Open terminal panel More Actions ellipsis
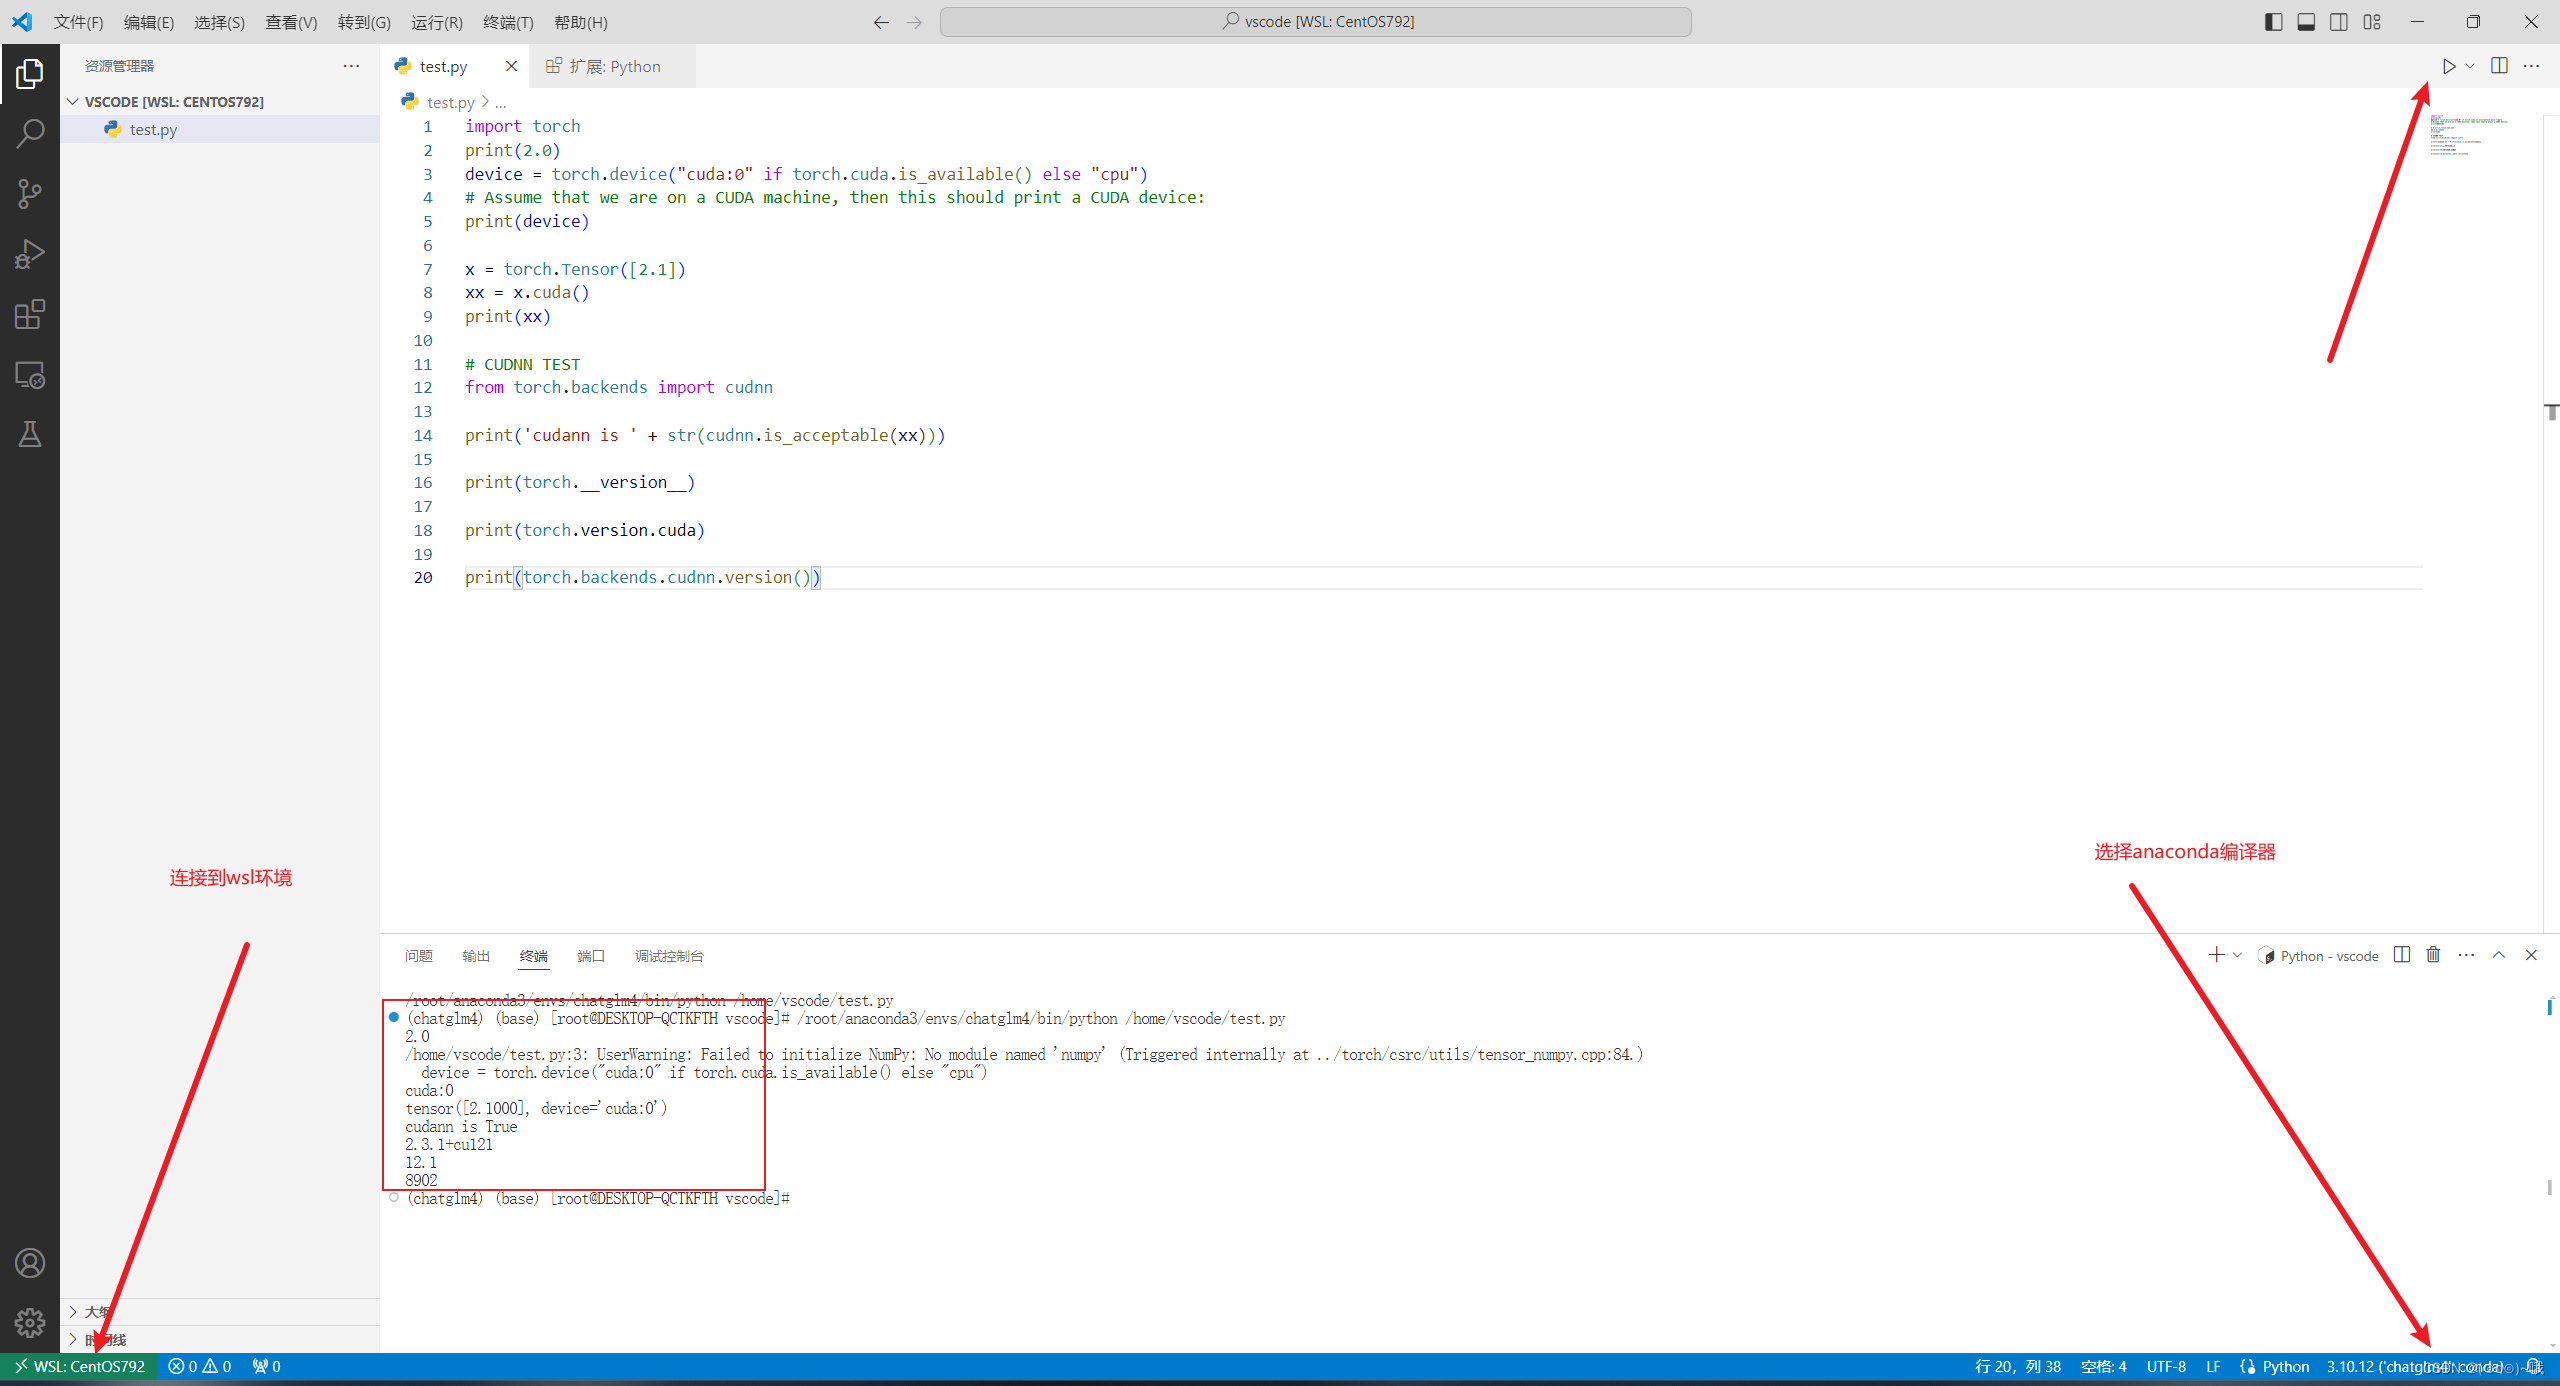The width and height of the screenshot is (2560, 1386). pyautogui.click(x=2466, y=955)
